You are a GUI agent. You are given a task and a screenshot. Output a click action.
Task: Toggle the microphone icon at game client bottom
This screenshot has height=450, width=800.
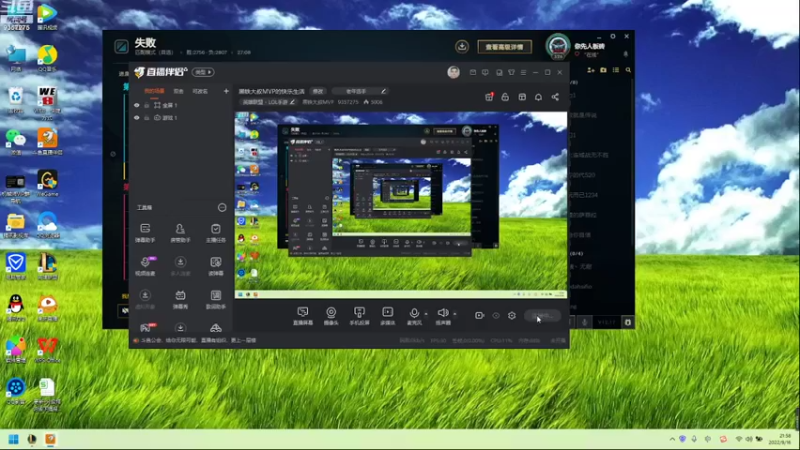[585, 322]
